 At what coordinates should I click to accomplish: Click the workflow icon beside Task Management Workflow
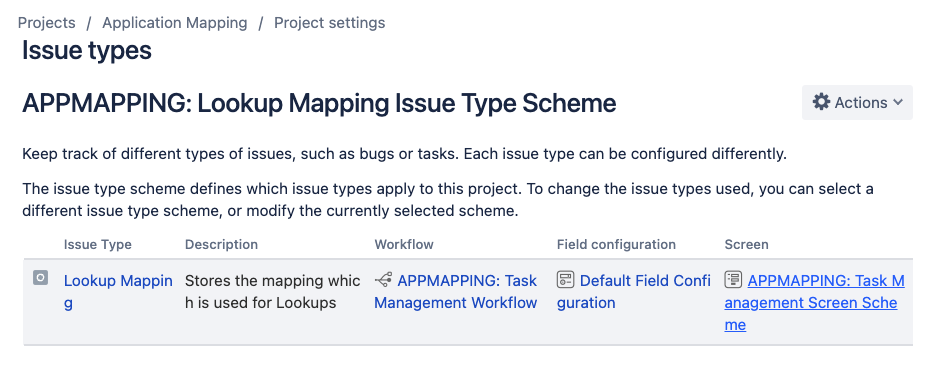point(384,280)
